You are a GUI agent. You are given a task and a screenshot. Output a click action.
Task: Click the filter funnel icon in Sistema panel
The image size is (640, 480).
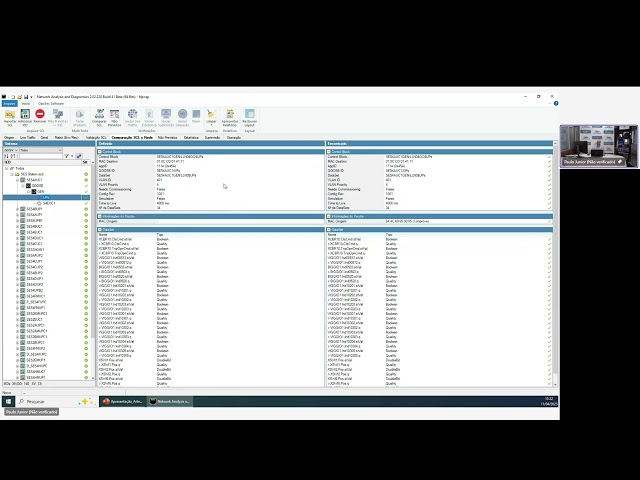pos(67,156)
